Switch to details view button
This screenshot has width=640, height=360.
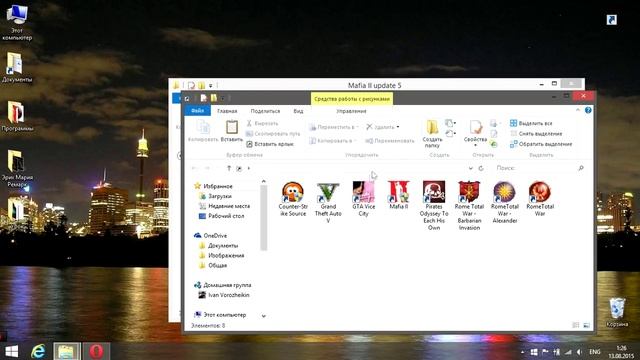tap(576, 325)
